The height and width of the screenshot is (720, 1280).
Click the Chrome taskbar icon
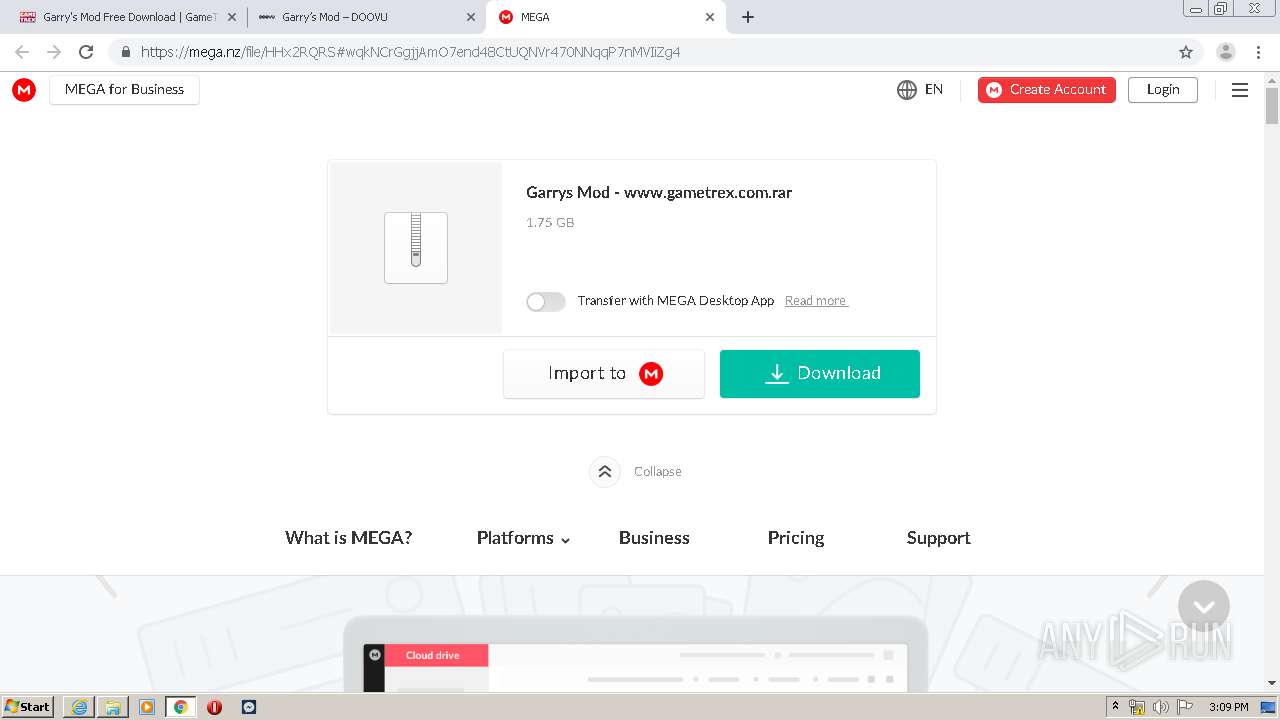(180, 707)
